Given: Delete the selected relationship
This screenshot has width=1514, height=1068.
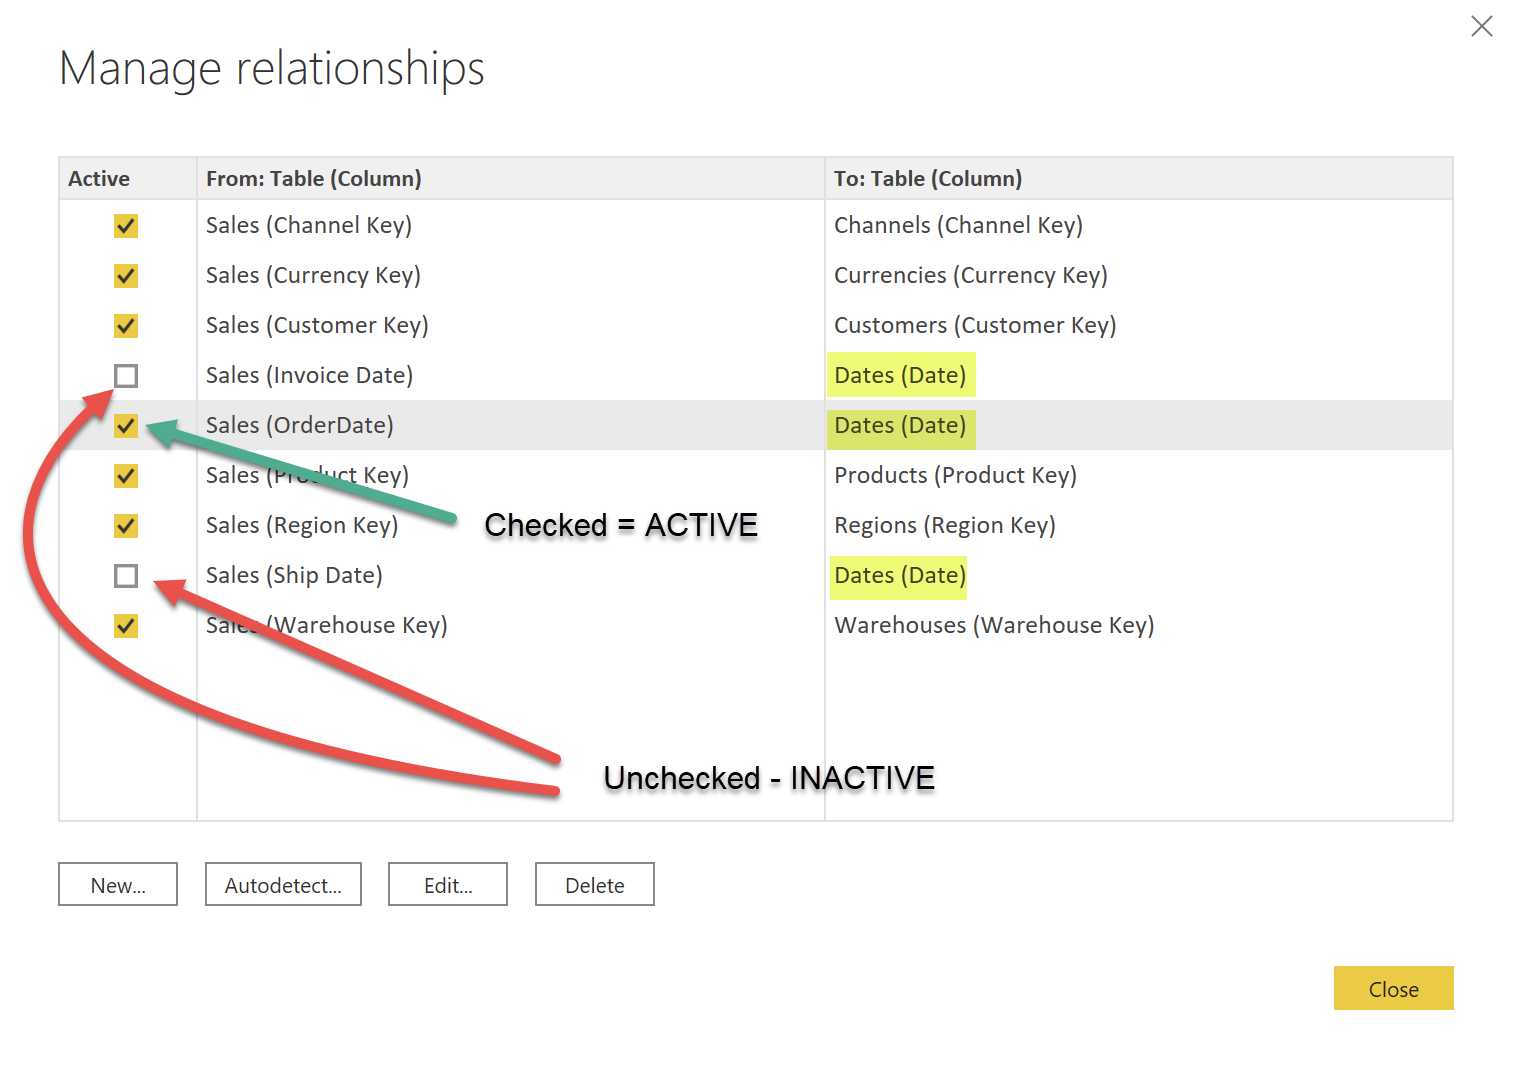Looking at the screenshot, I should tap(595, 885).
